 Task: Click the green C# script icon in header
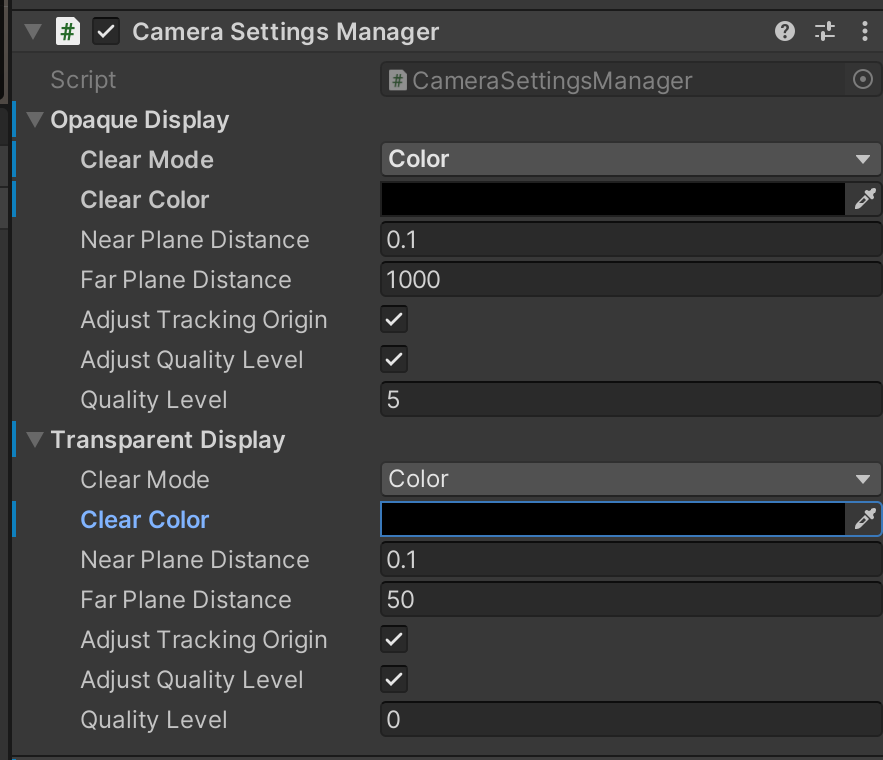(67, 32)
